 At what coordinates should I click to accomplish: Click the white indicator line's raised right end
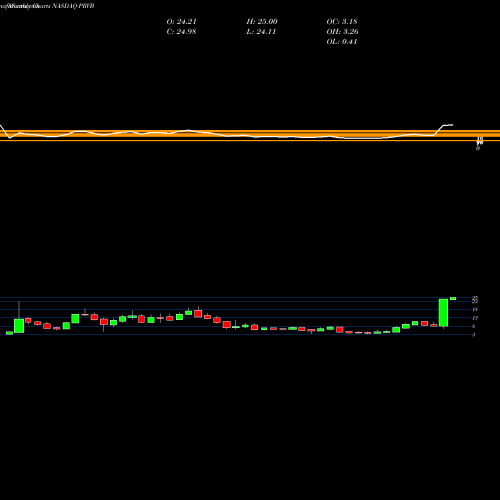coord(448,125)
